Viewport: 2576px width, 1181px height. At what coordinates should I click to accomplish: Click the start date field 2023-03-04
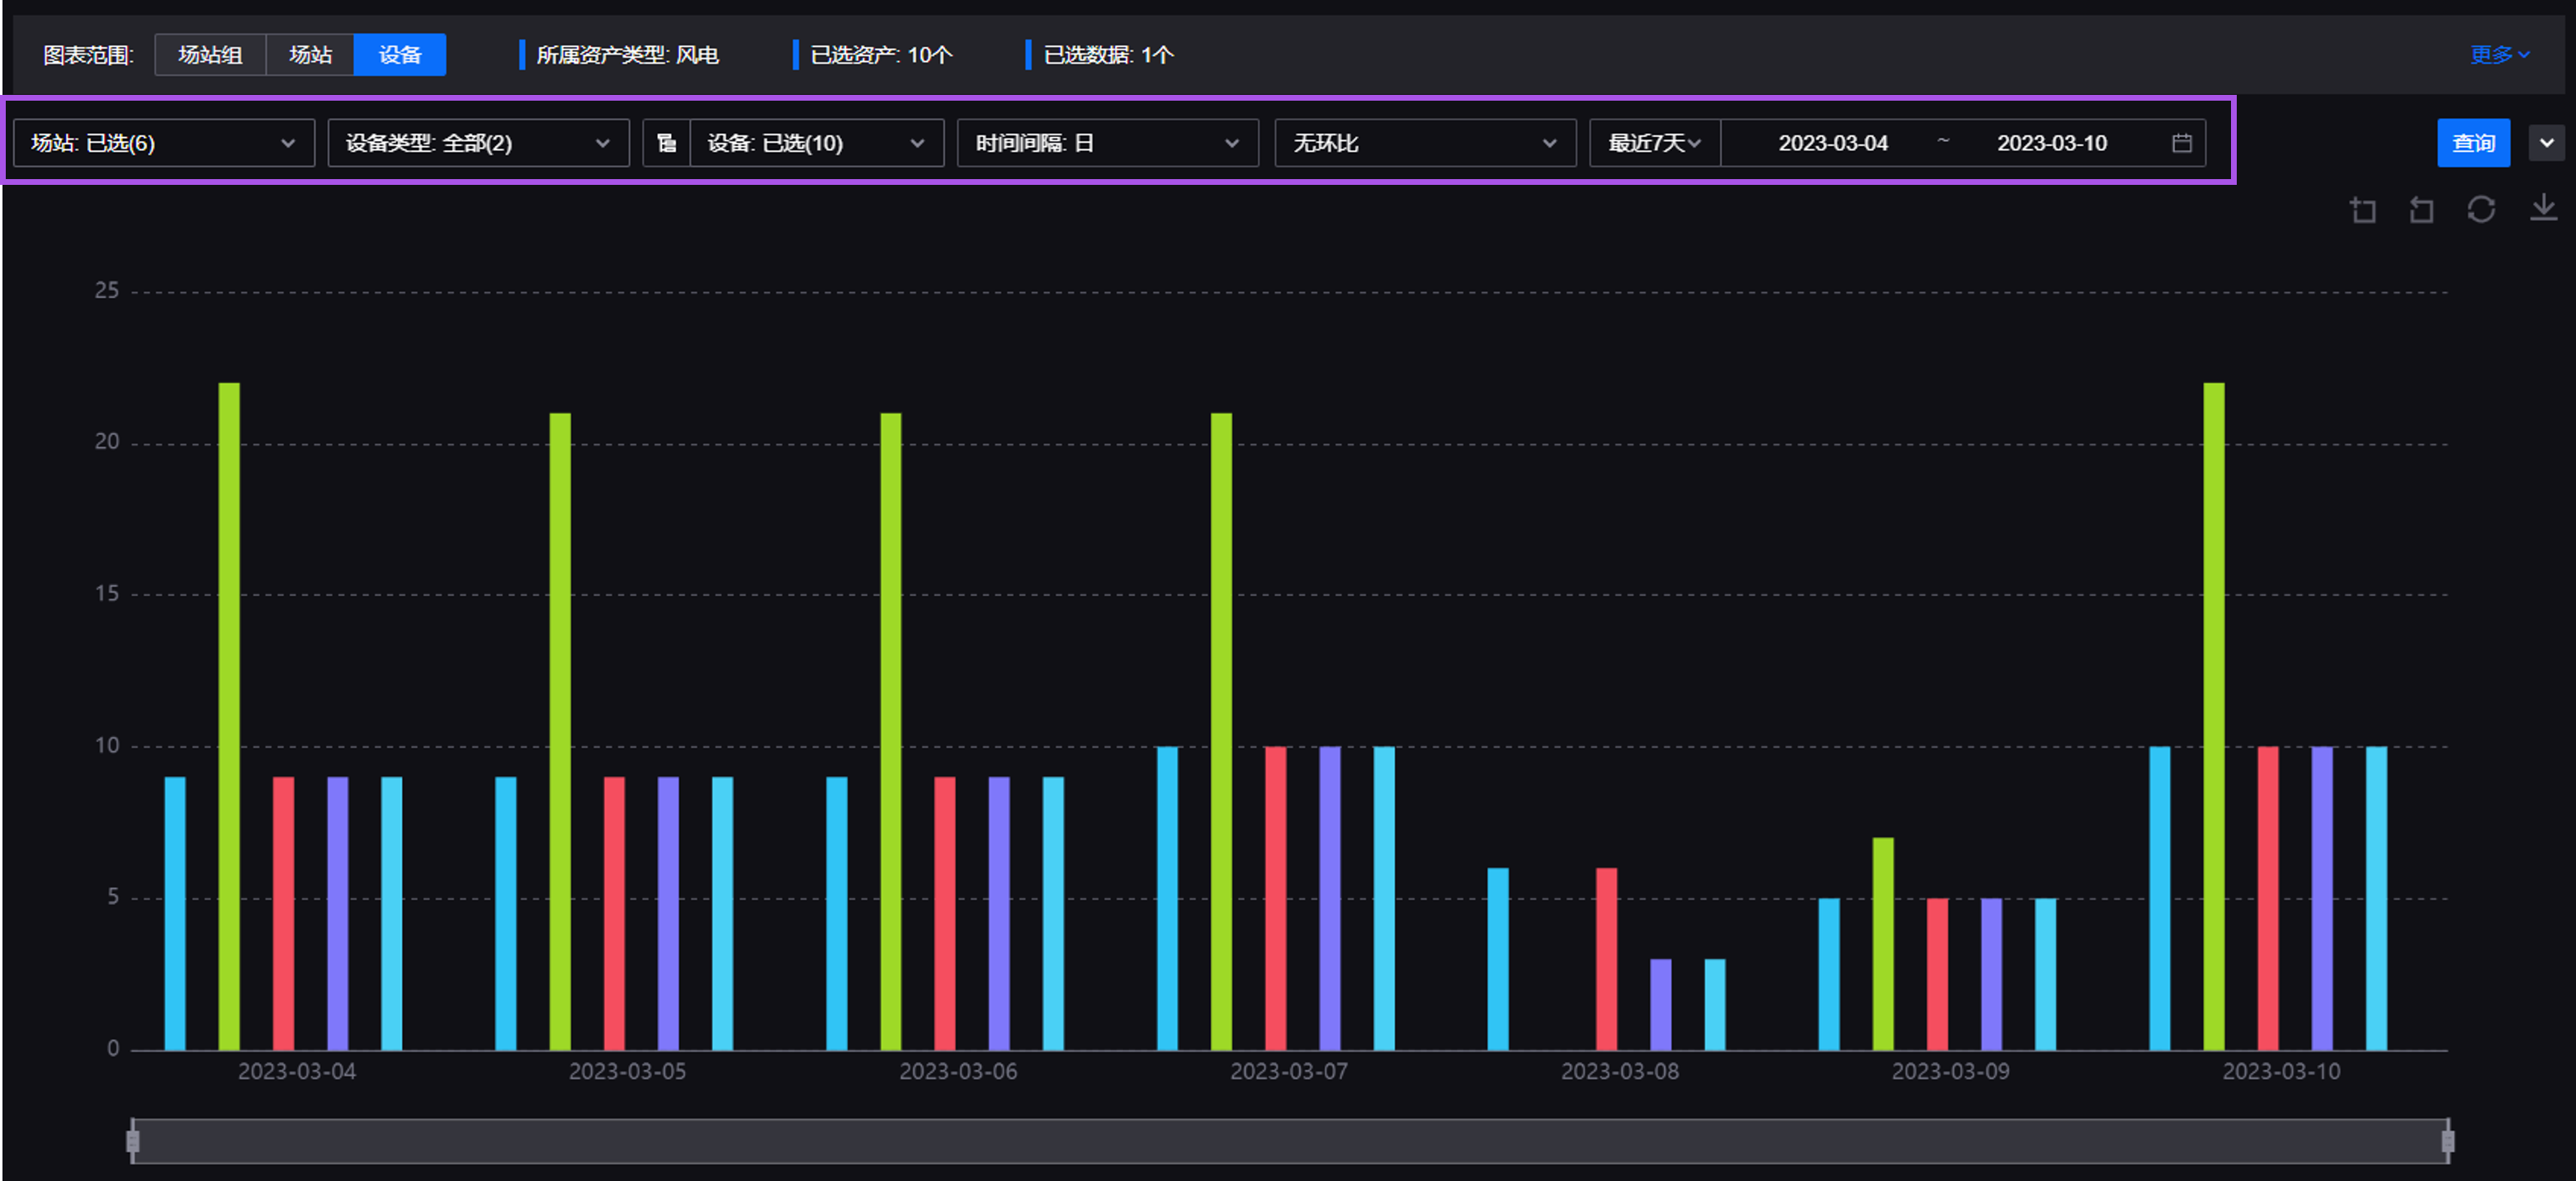coord(1834,143)
